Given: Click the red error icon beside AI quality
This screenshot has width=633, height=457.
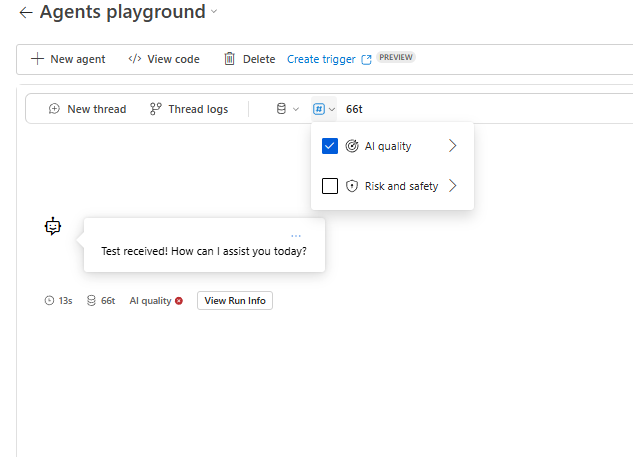Looking at the screenshot, I should click(179, 301).
